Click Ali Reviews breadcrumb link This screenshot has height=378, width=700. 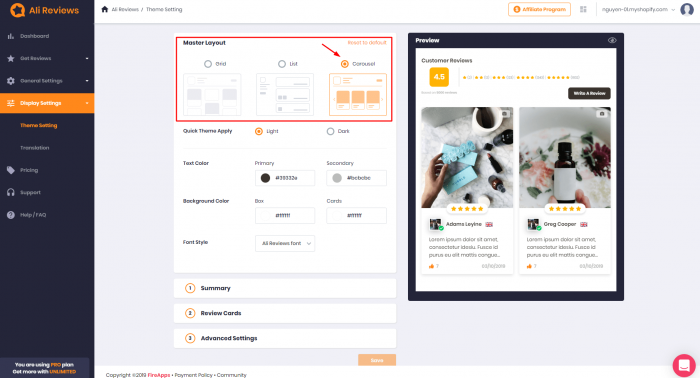pyautogui.click(x=125, y=9)
